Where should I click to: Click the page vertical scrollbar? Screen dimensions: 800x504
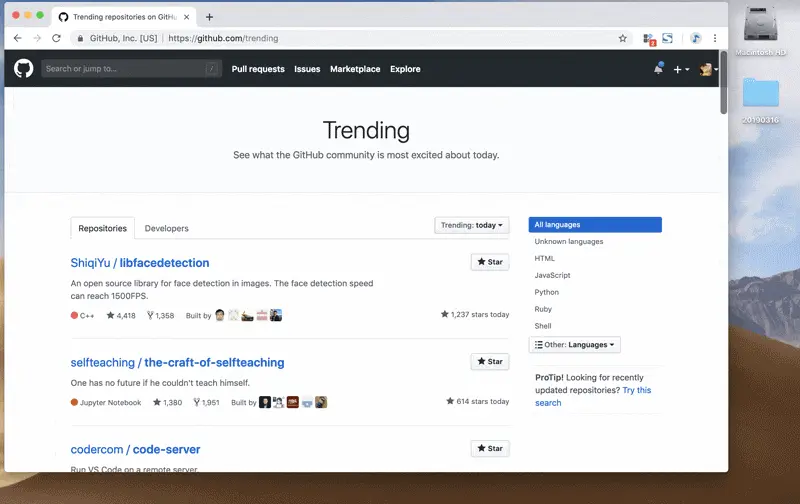pyautogui.click(x=723, y=83)
